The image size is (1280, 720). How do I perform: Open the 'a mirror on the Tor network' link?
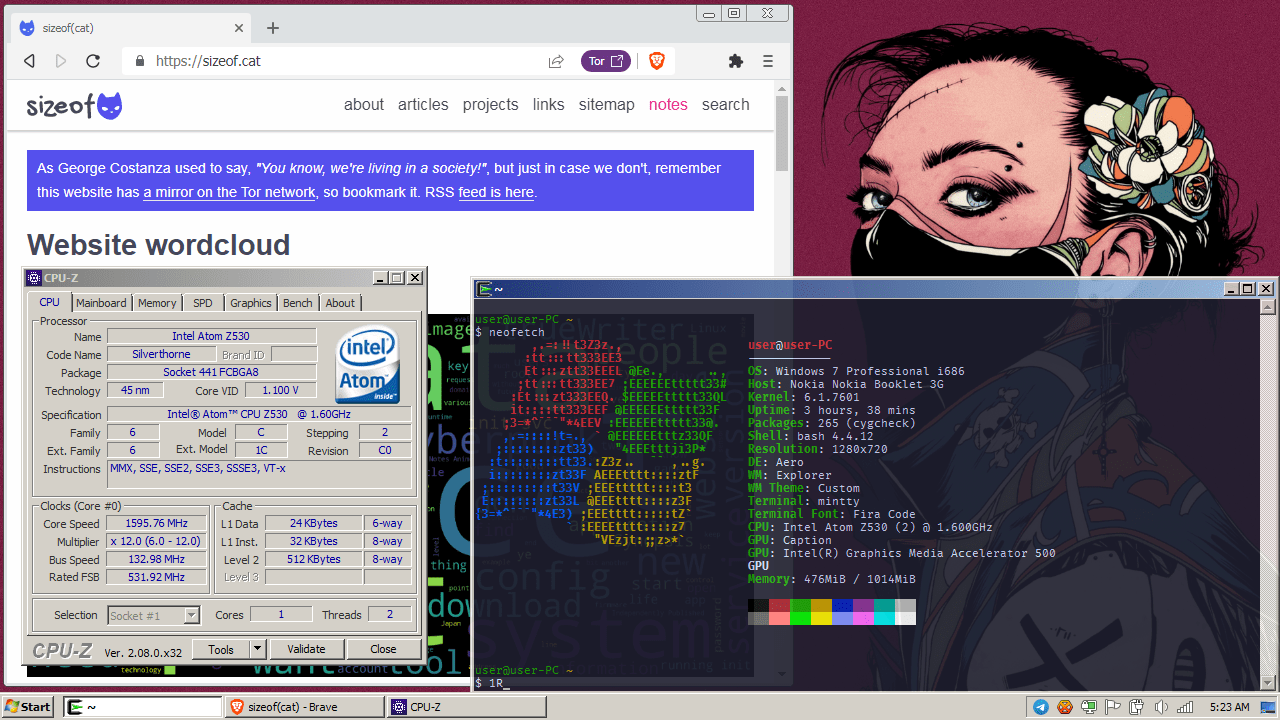coord(229,192)
